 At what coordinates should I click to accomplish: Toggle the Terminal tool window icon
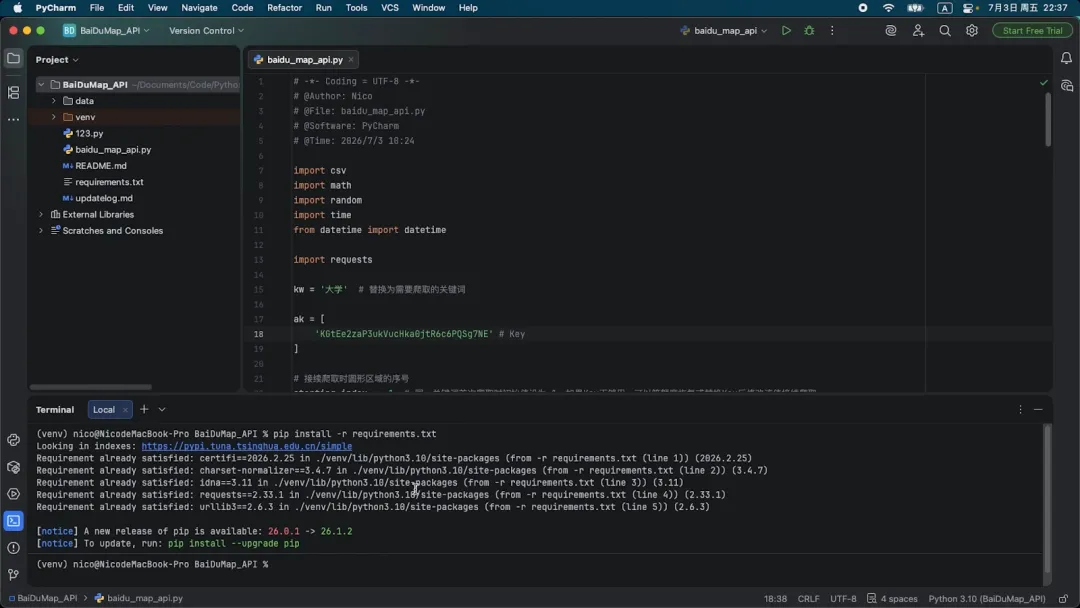point(13,521)
